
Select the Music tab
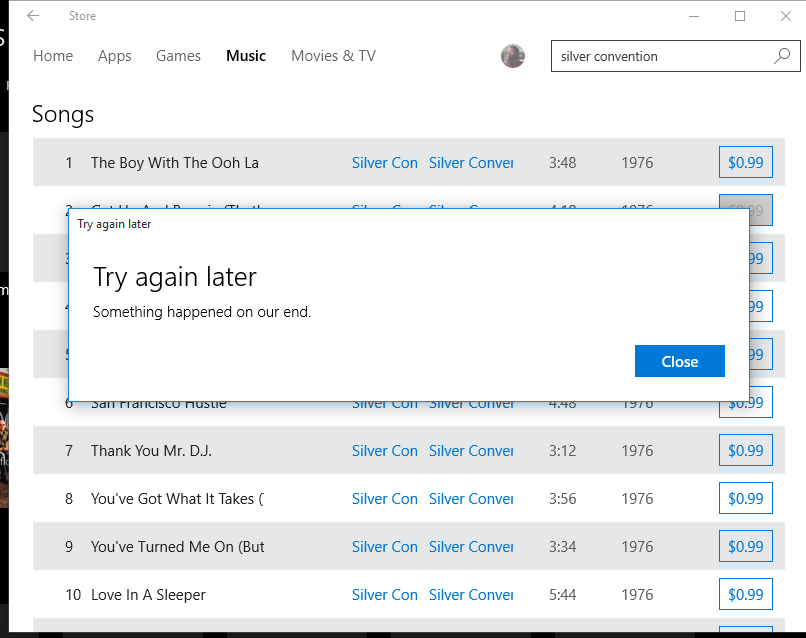click(x=246, y=56)
